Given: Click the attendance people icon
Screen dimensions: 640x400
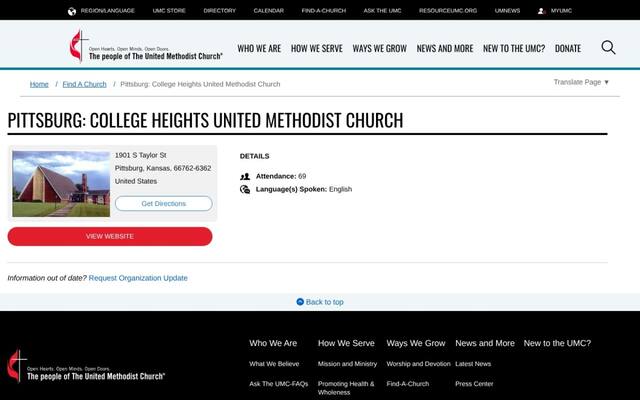Looking at the screenshot, I should 245,177.
